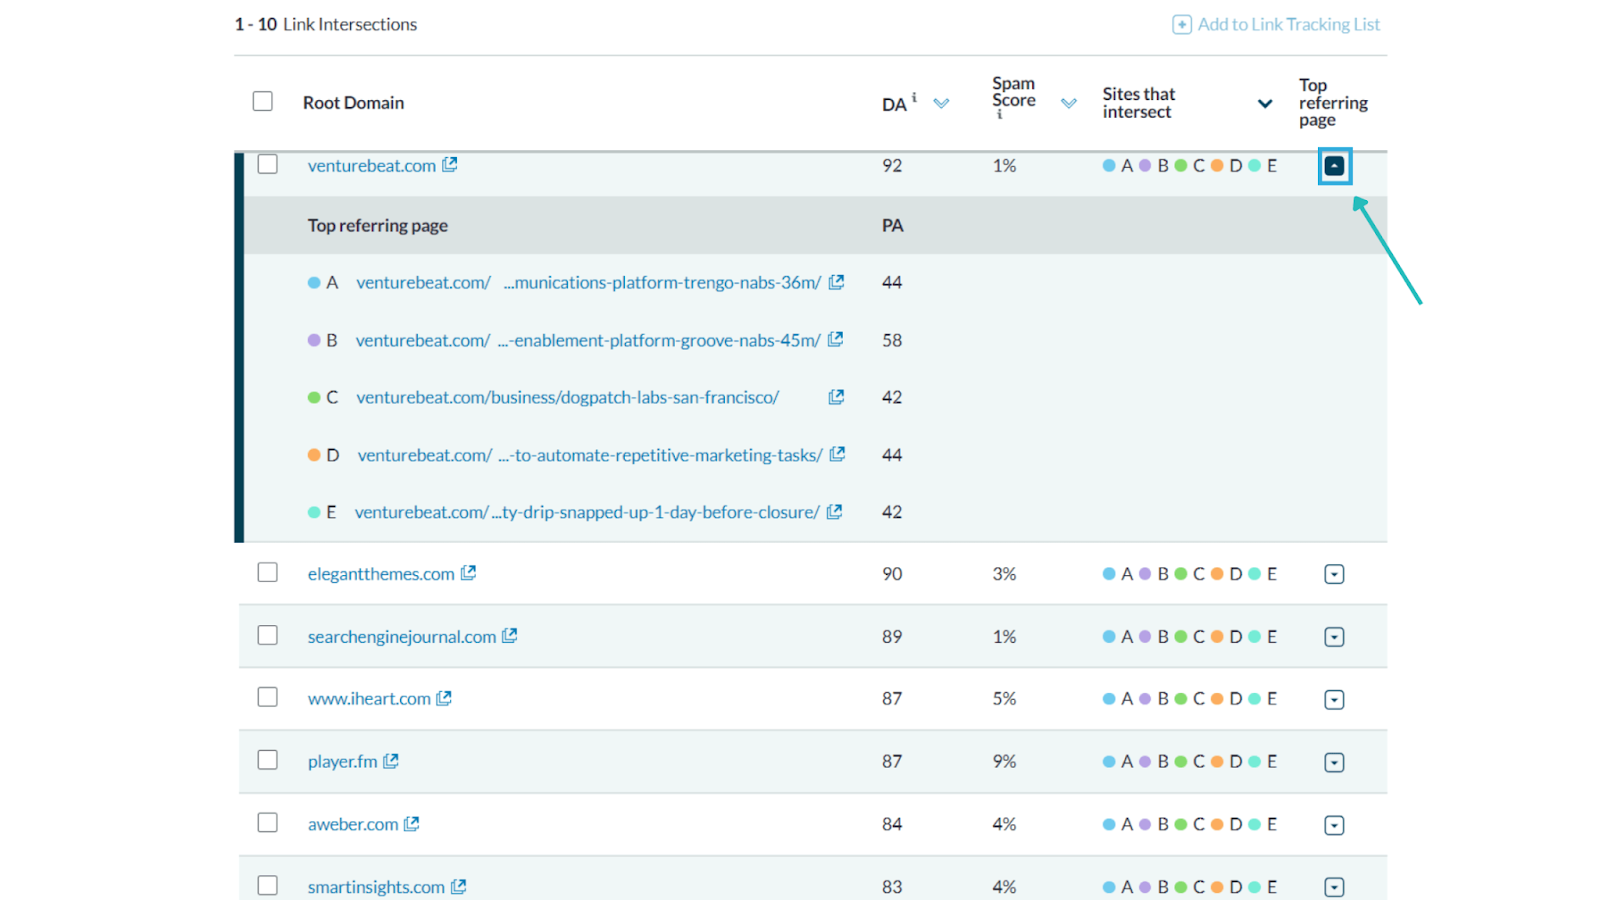Click Top referring page column header
This screenshot has width=1600, height=900.
coord(1333,102)
